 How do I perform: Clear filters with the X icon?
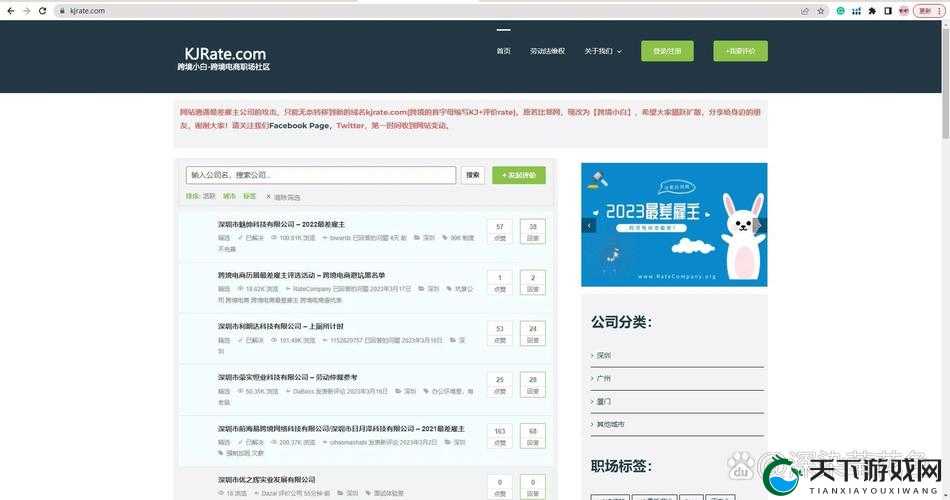(268, 197)
